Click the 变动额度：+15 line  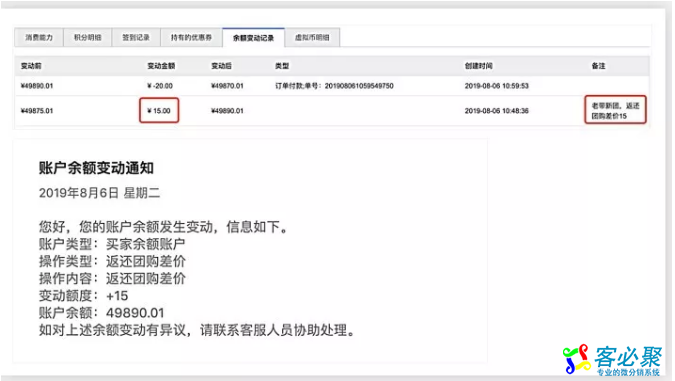tap(84, 296)
